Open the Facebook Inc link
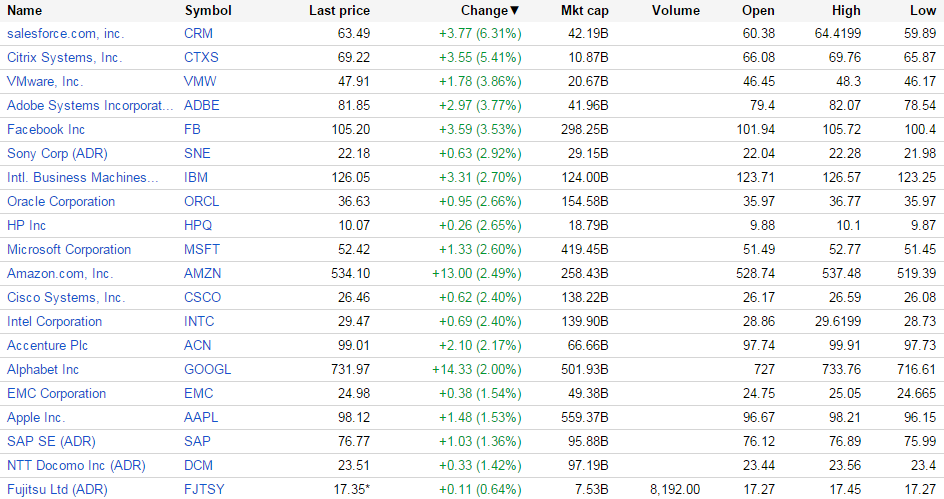The height and width of the screenshot is (499, 944). 46,129
